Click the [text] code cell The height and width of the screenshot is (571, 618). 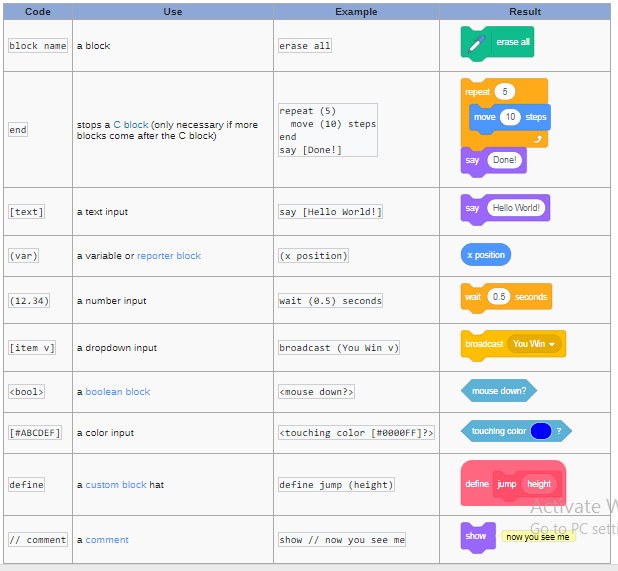(26, 212)
